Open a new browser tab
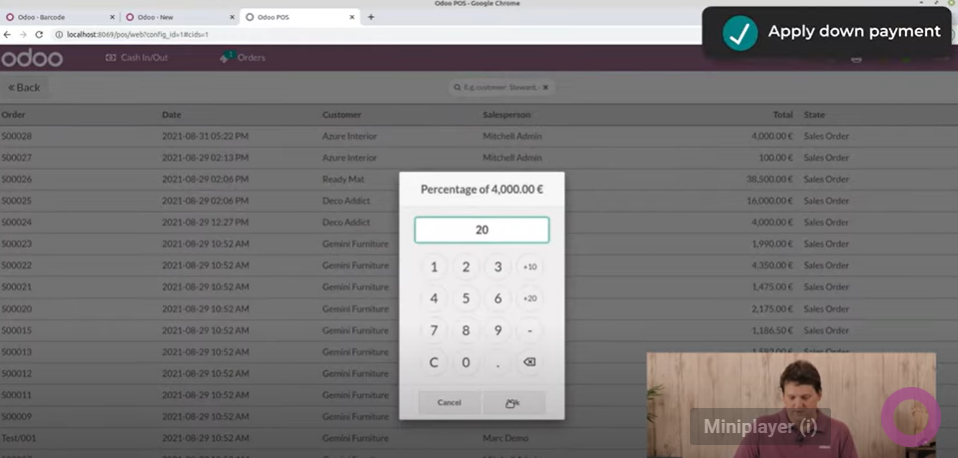This screenshot has width=958, height=458. tap(370, 17)
